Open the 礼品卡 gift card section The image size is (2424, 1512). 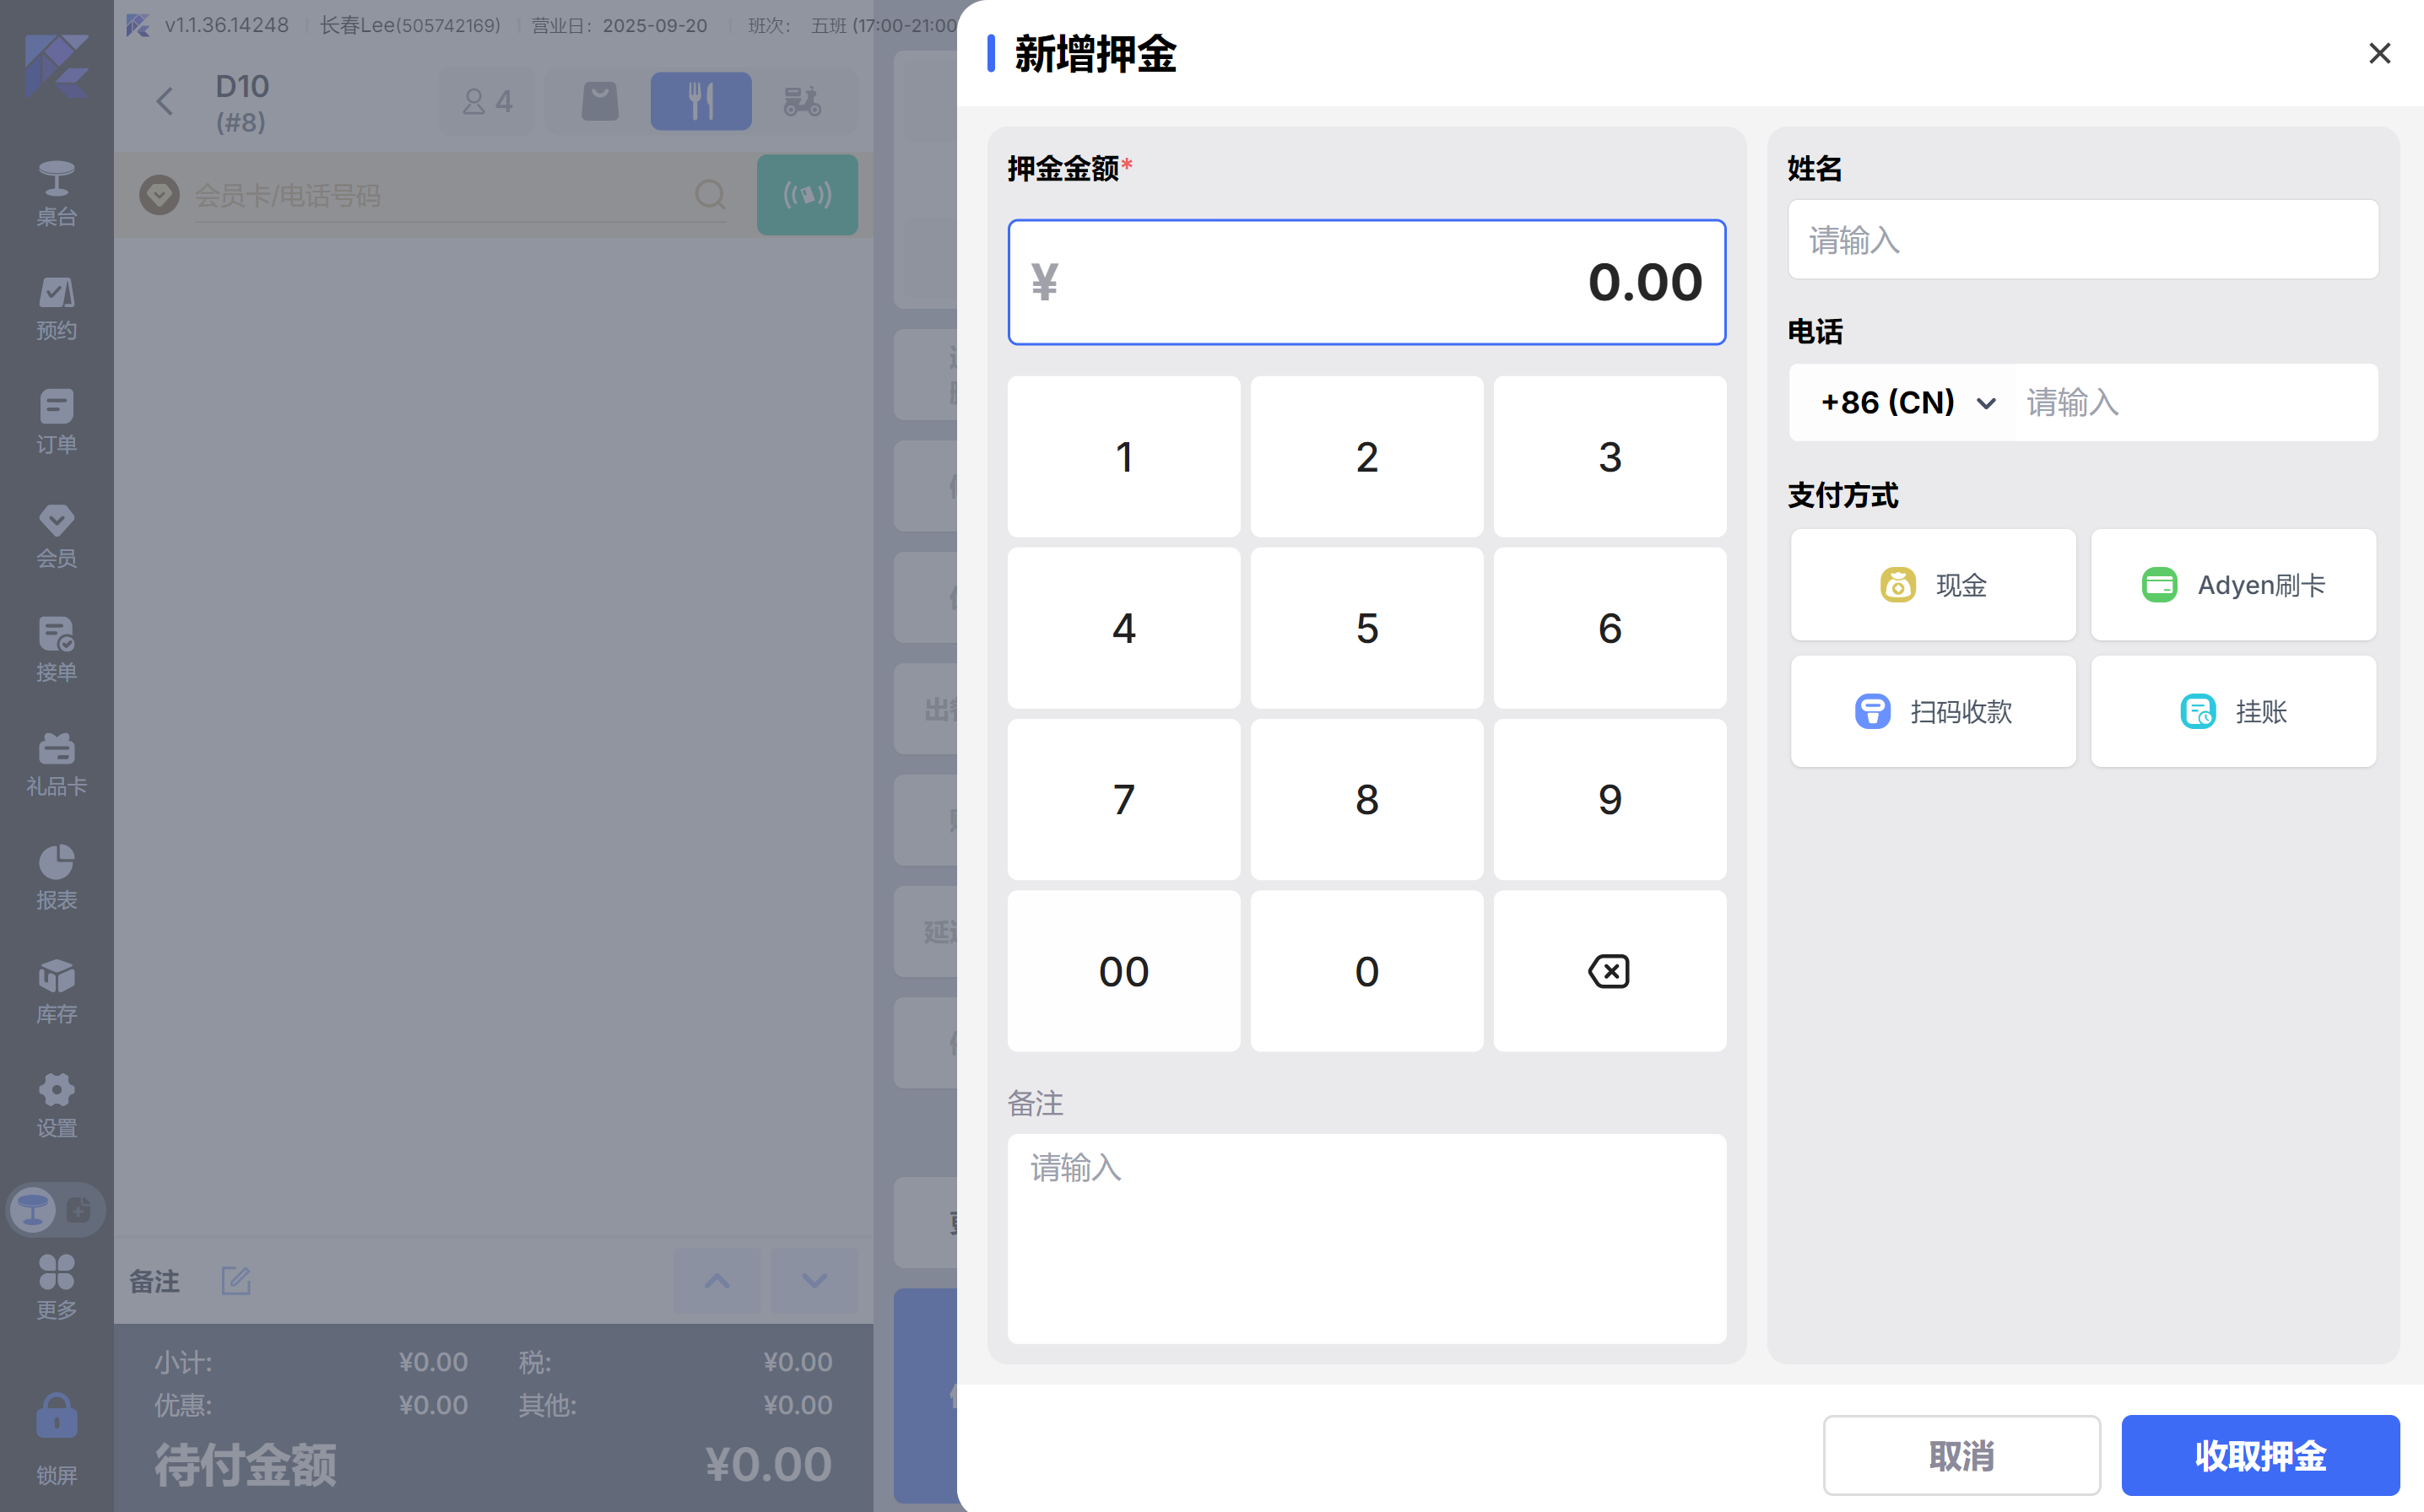tap(56, 764)
